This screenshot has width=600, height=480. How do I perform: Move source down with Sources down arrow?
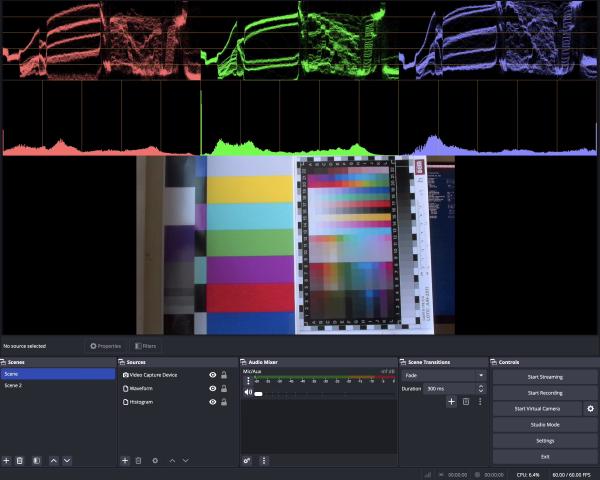pos(186,460)
